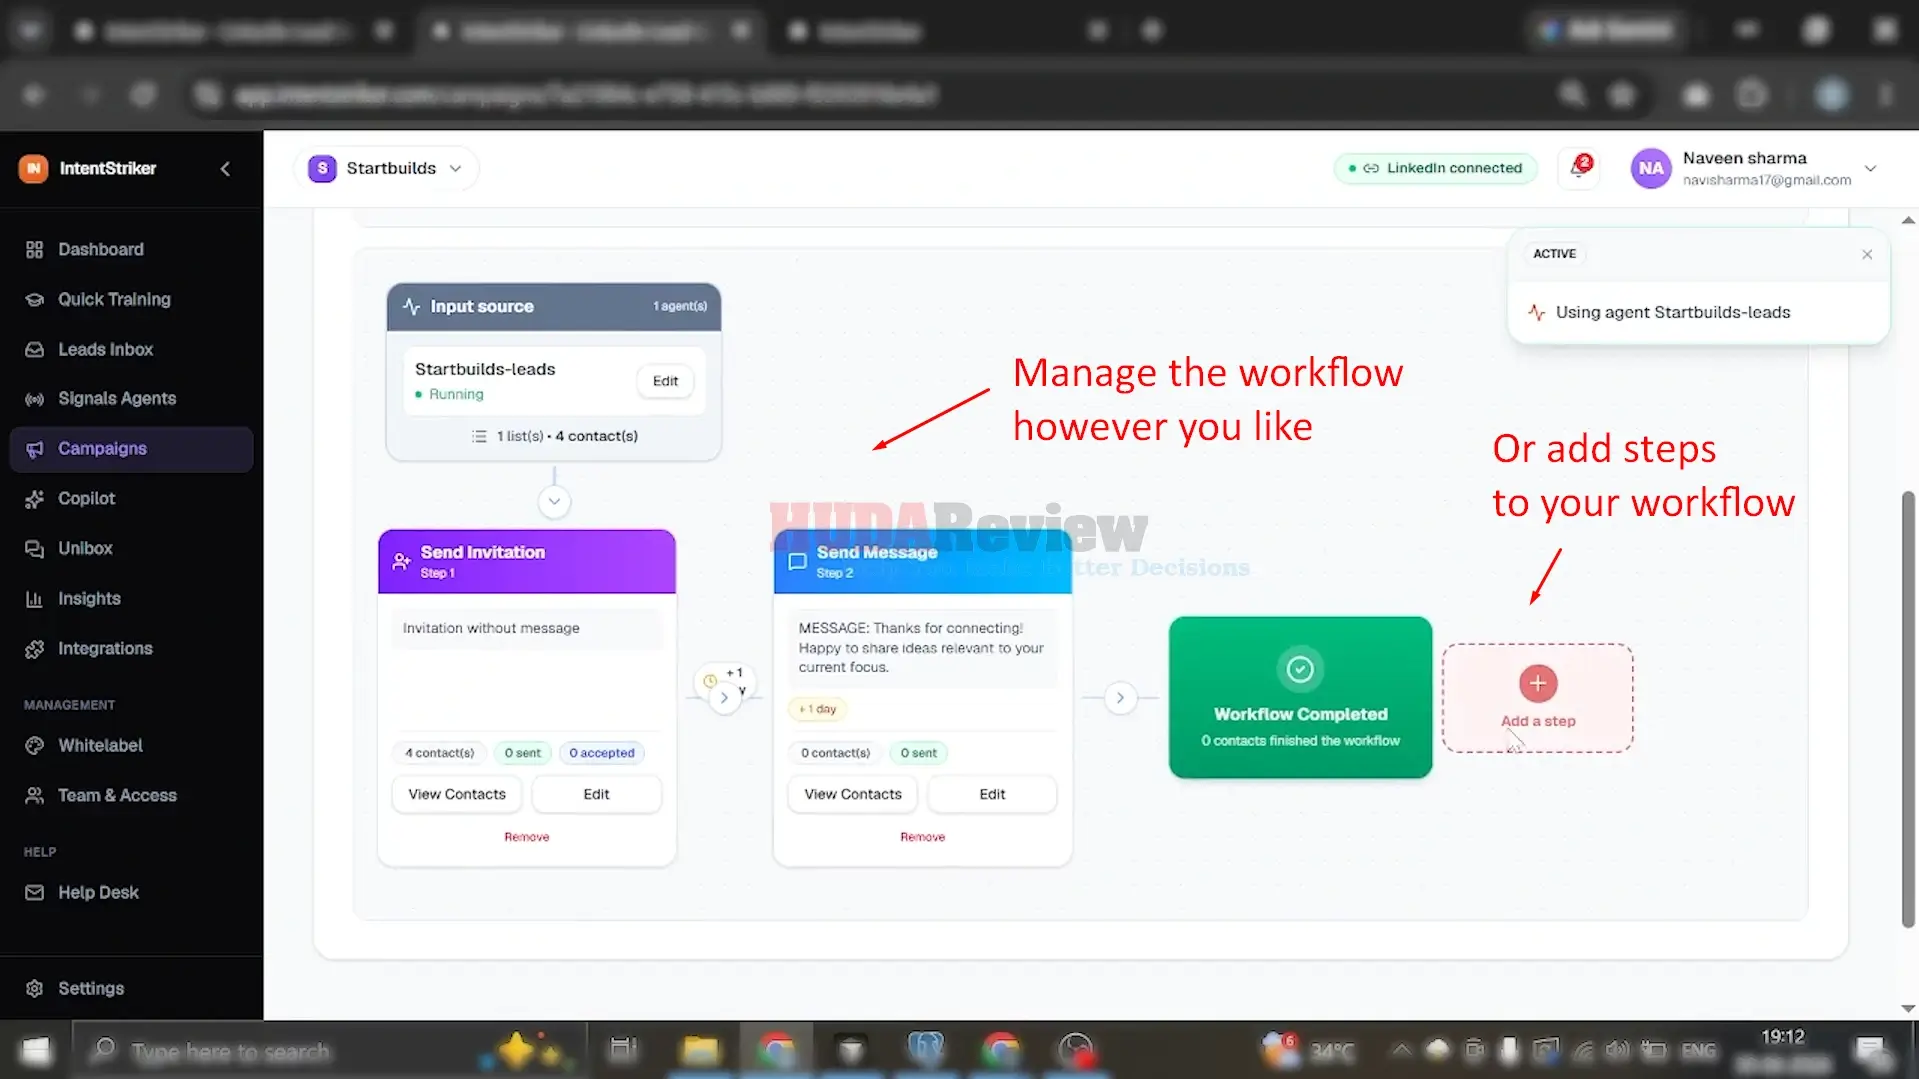Viewport: 1919px width, 1079px height.
Task: Expand the Naveen sharma account menu chevron
Action: pos(1870,168)
